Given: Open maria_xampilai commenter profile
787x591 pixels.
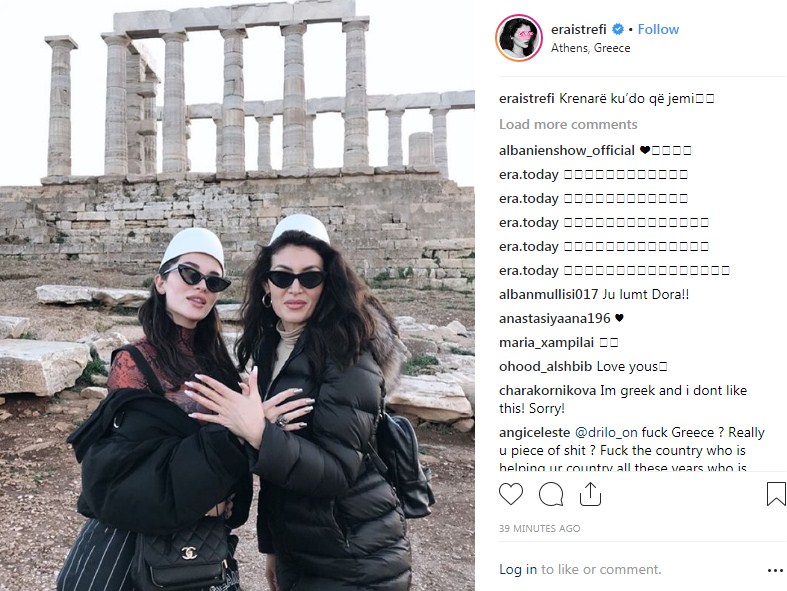Looking at the screenshot, I should (546, 342).
